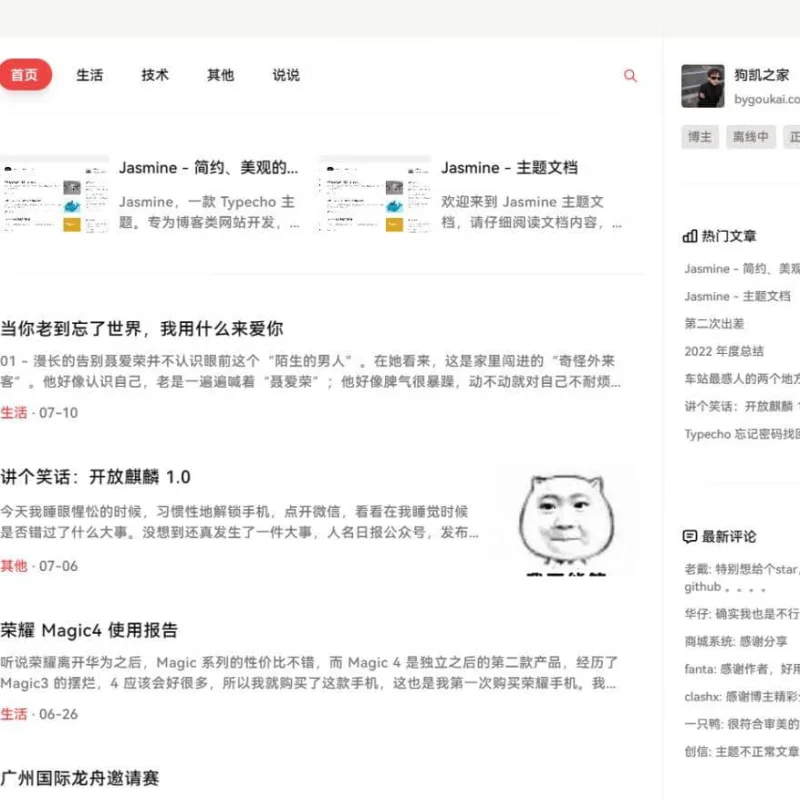Viewport: 800px width, 800px height.
Task: Open comment by 一只鸭
Action: point(742,724)
